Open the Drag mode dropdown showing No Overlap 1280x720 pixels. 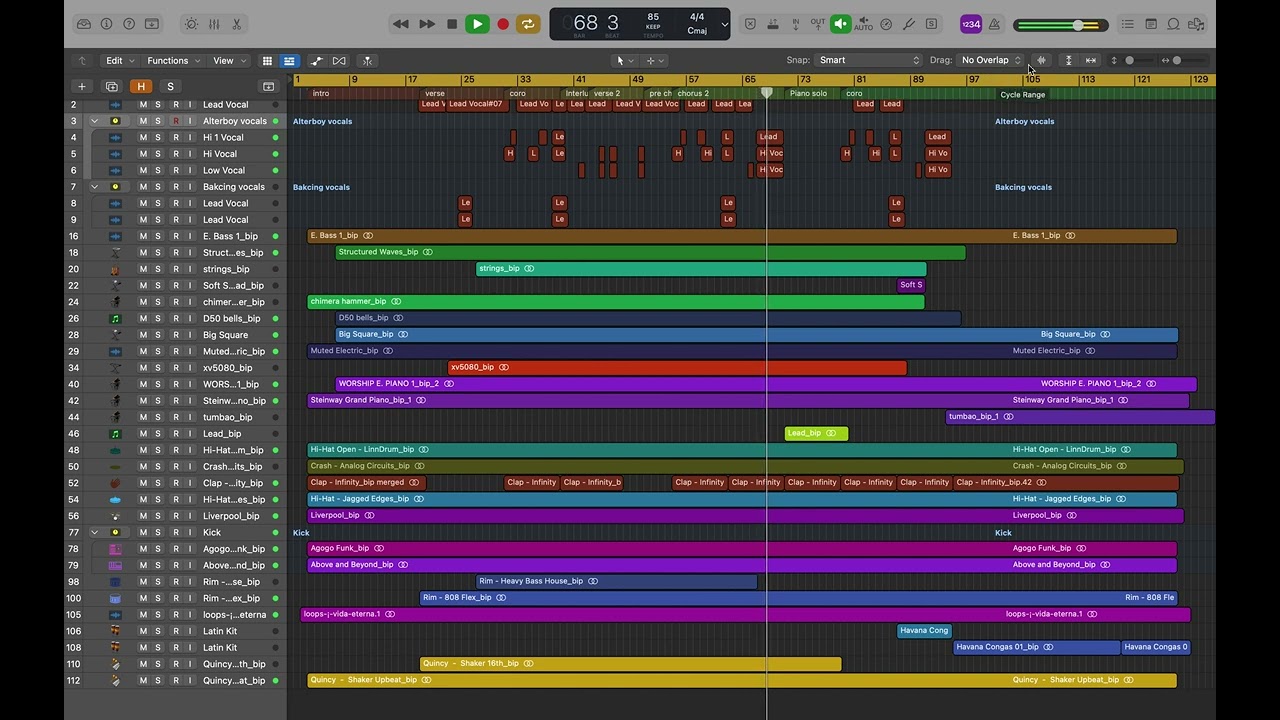[x=990, y=60]
